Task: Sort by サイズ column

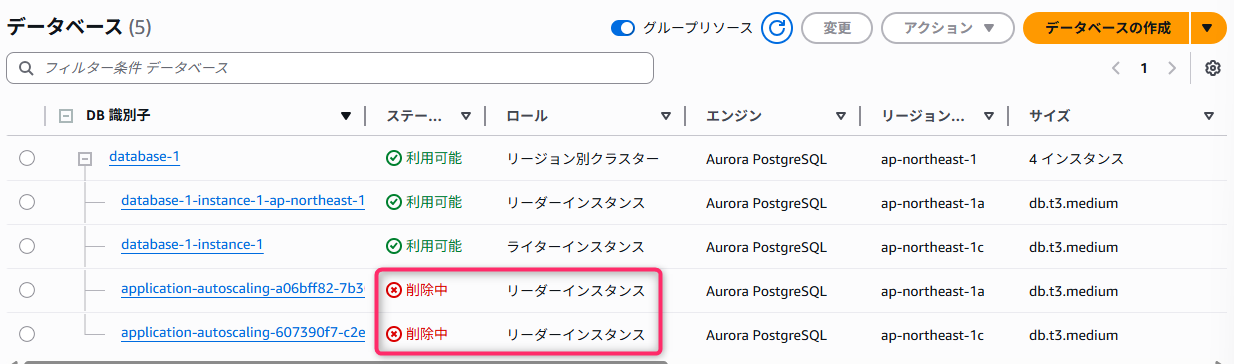Action: pos(1208,116)
